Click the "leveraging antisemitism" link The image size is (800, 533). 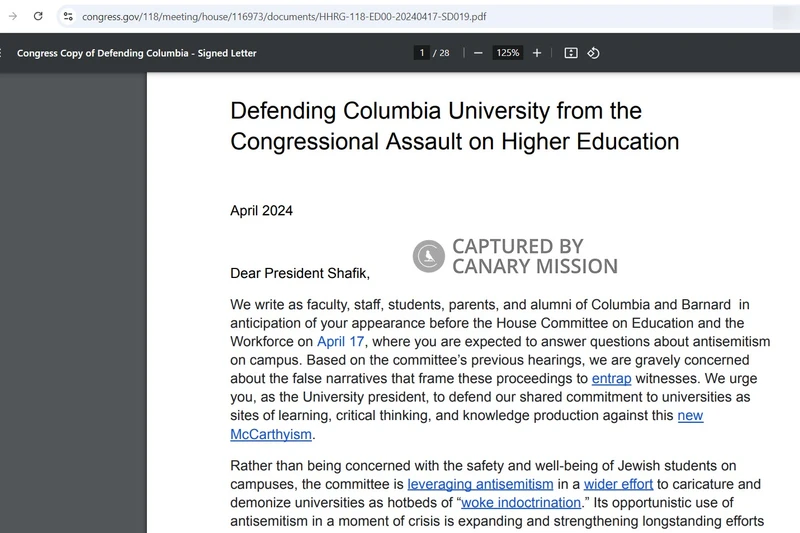coord(480,484)
